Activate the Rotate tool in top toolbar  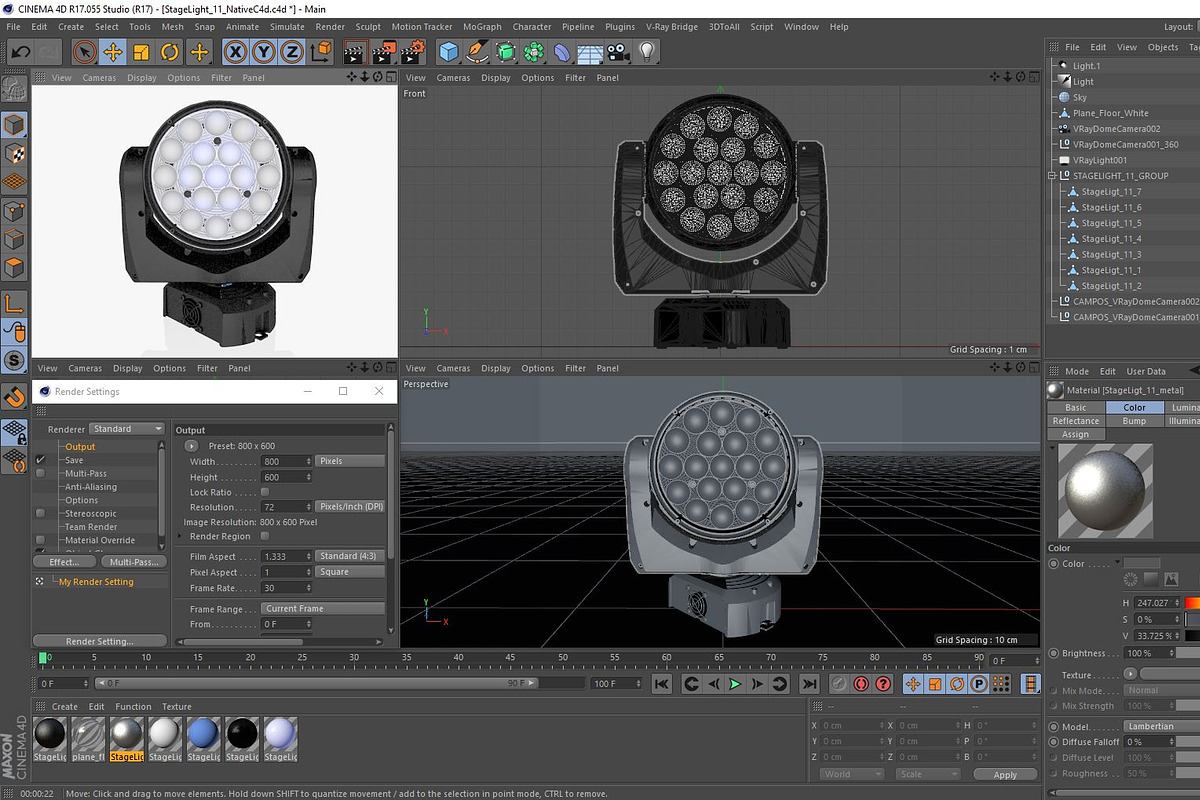coord(169,52)
